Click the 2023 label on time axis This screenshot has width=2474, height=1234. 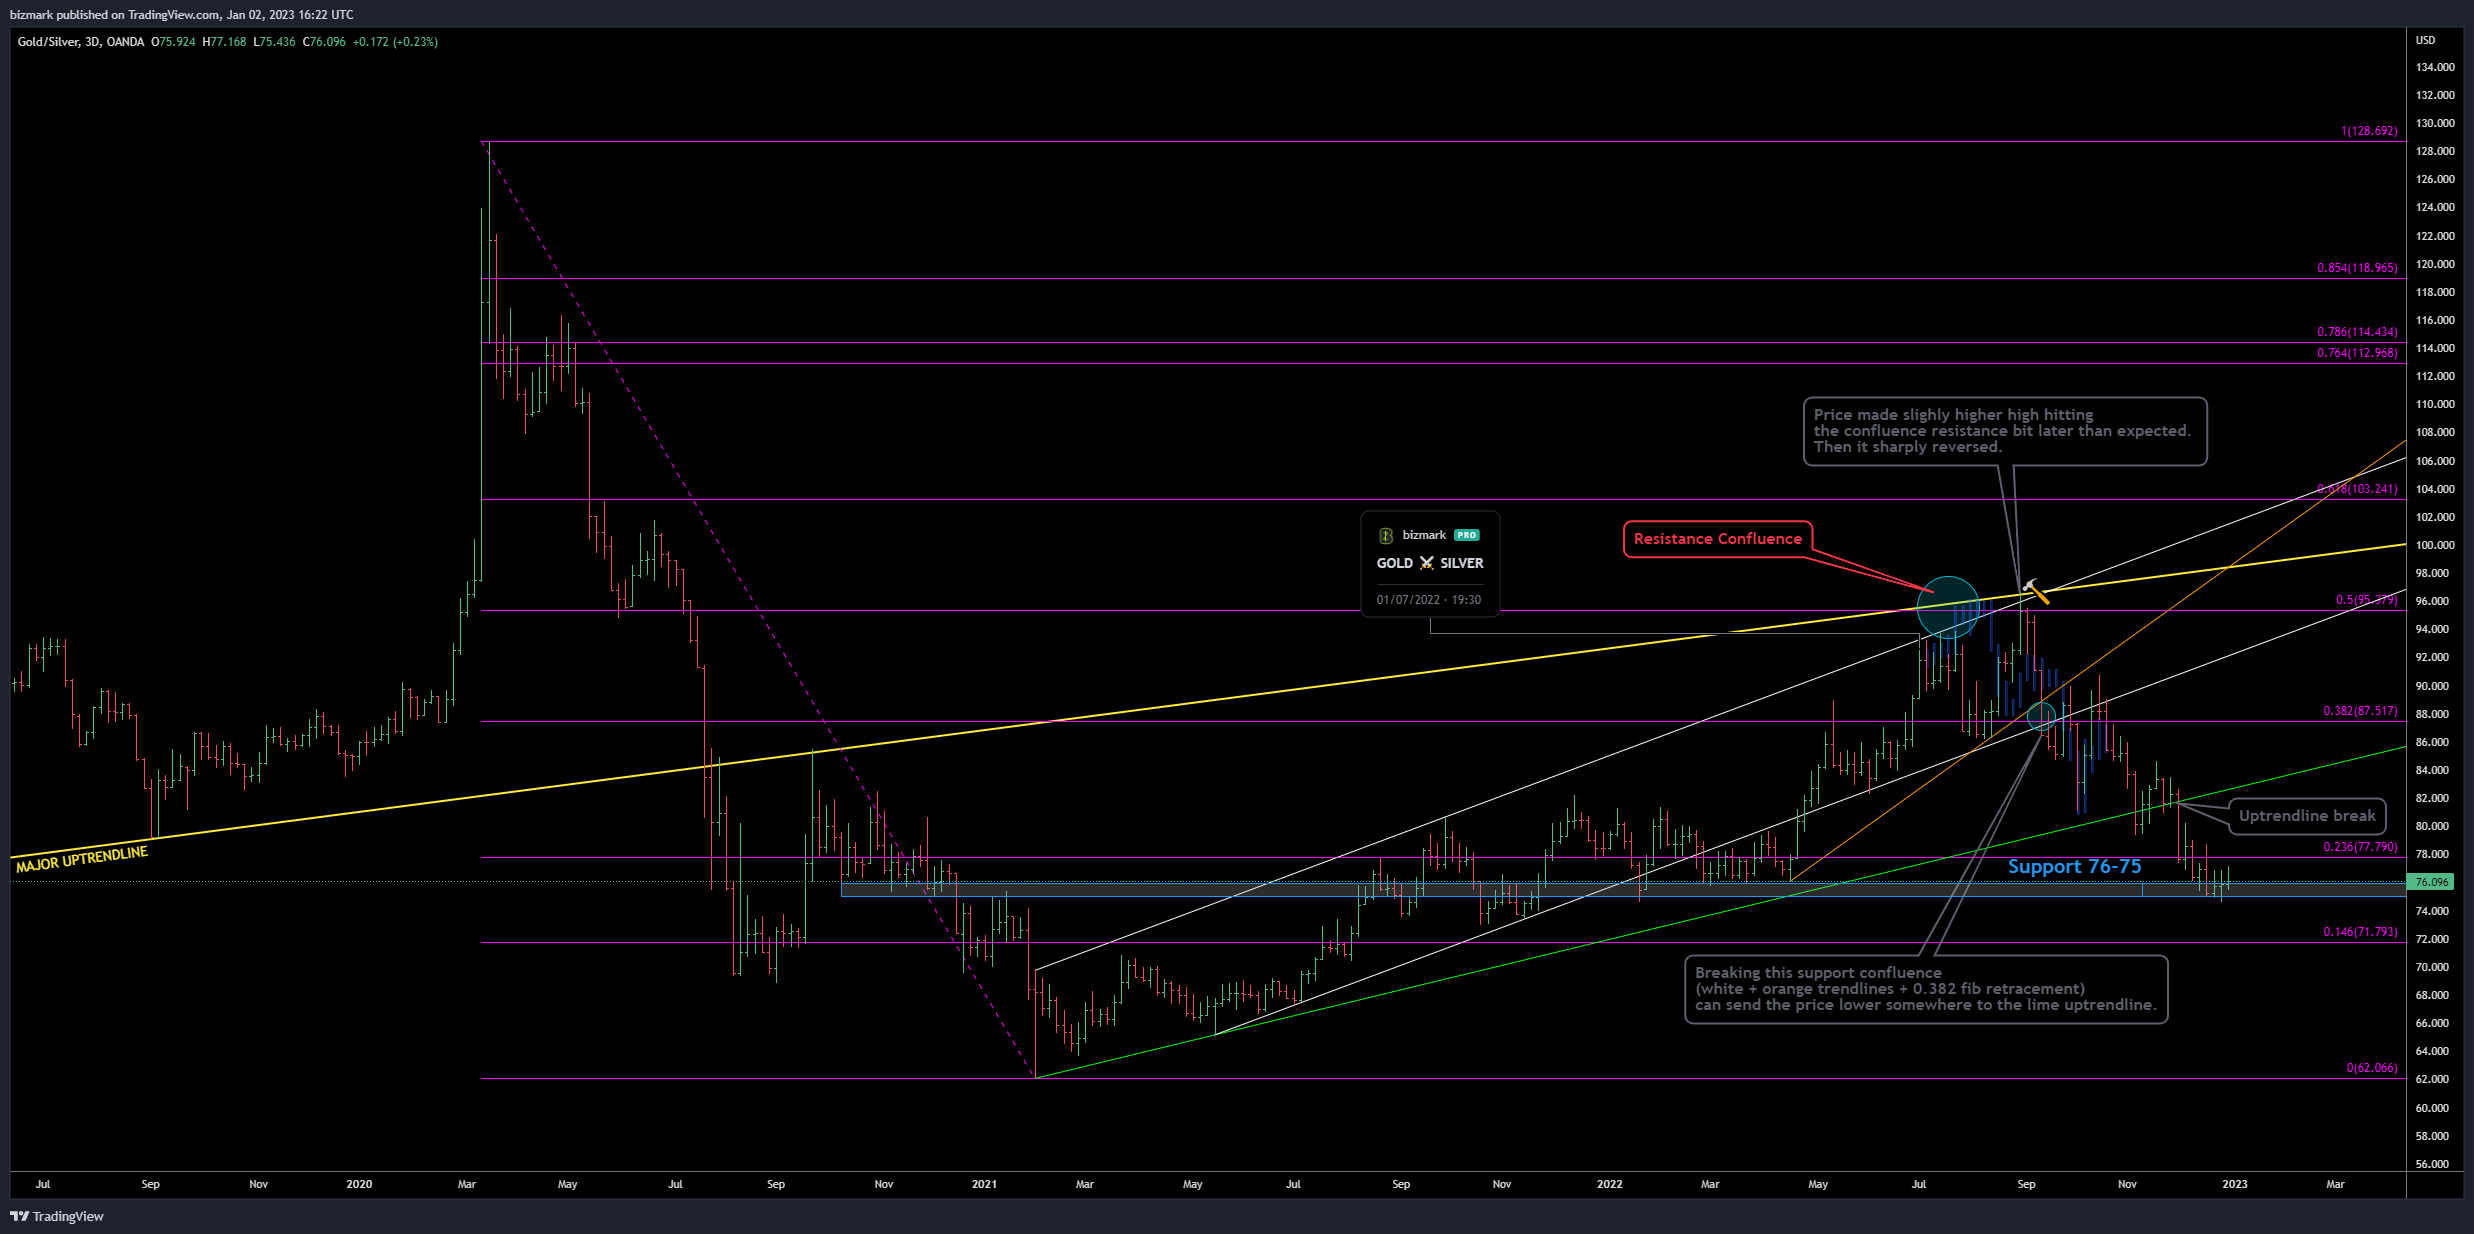click(2235, 1184)
